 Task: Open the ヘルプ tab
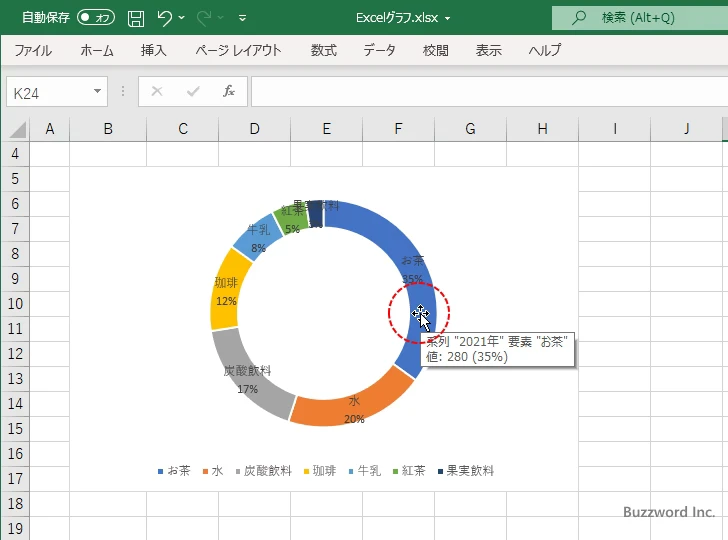[545, 50]
